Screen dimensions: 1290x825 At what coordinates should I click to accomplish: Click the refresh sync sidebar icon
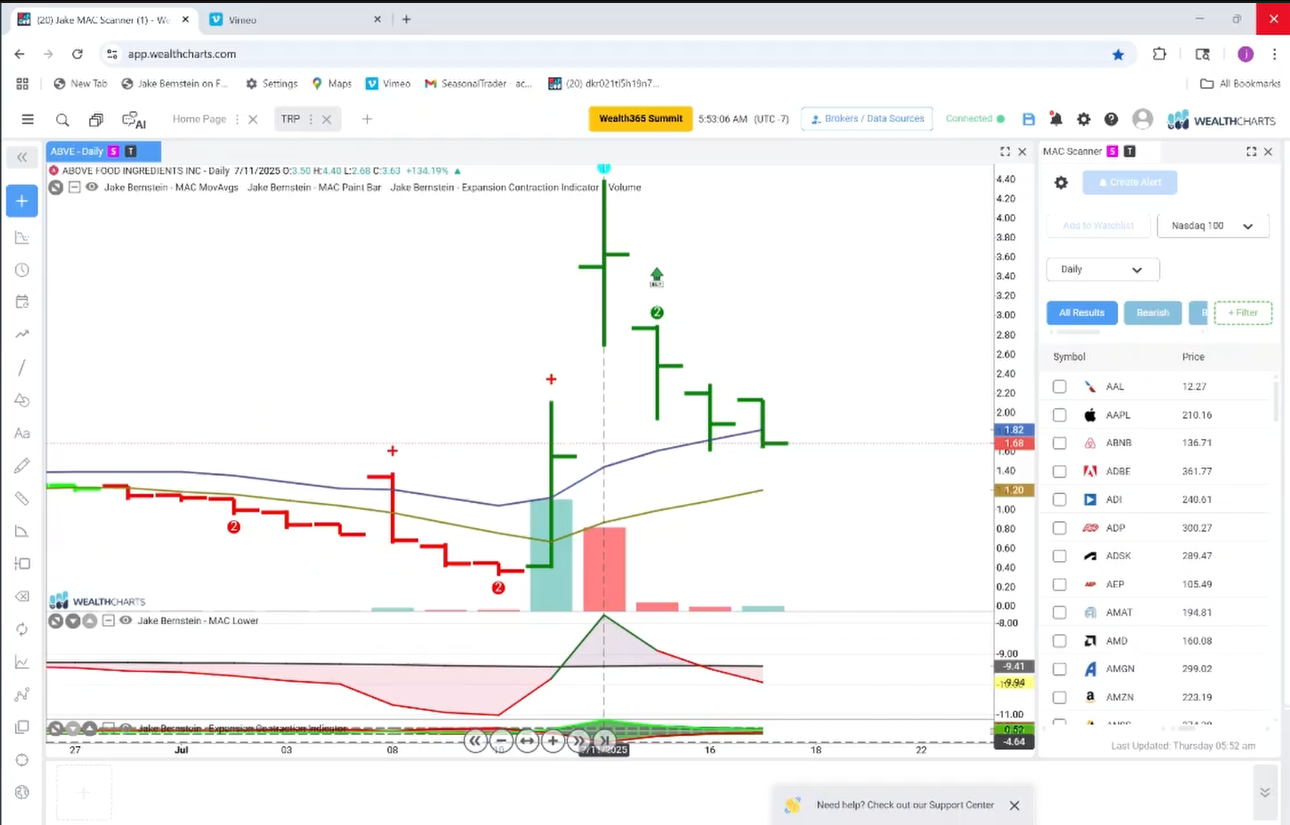22,629
